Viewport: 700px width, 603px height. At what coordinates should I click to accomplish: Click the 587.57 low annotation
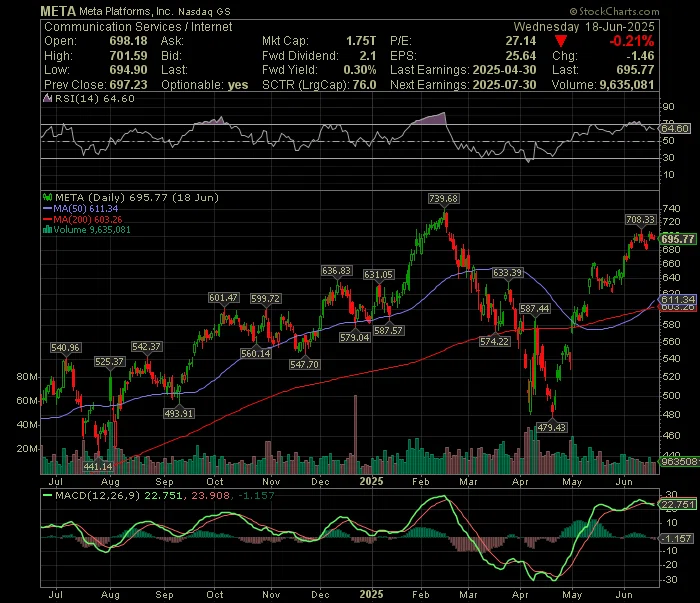[x=388, y=331]
